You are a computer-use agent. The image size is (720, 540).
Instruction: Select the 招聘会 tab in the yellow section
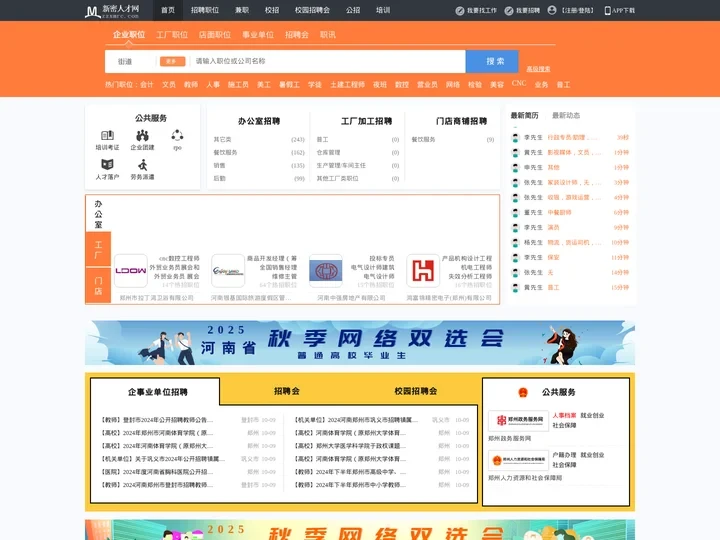coord(287,391)
